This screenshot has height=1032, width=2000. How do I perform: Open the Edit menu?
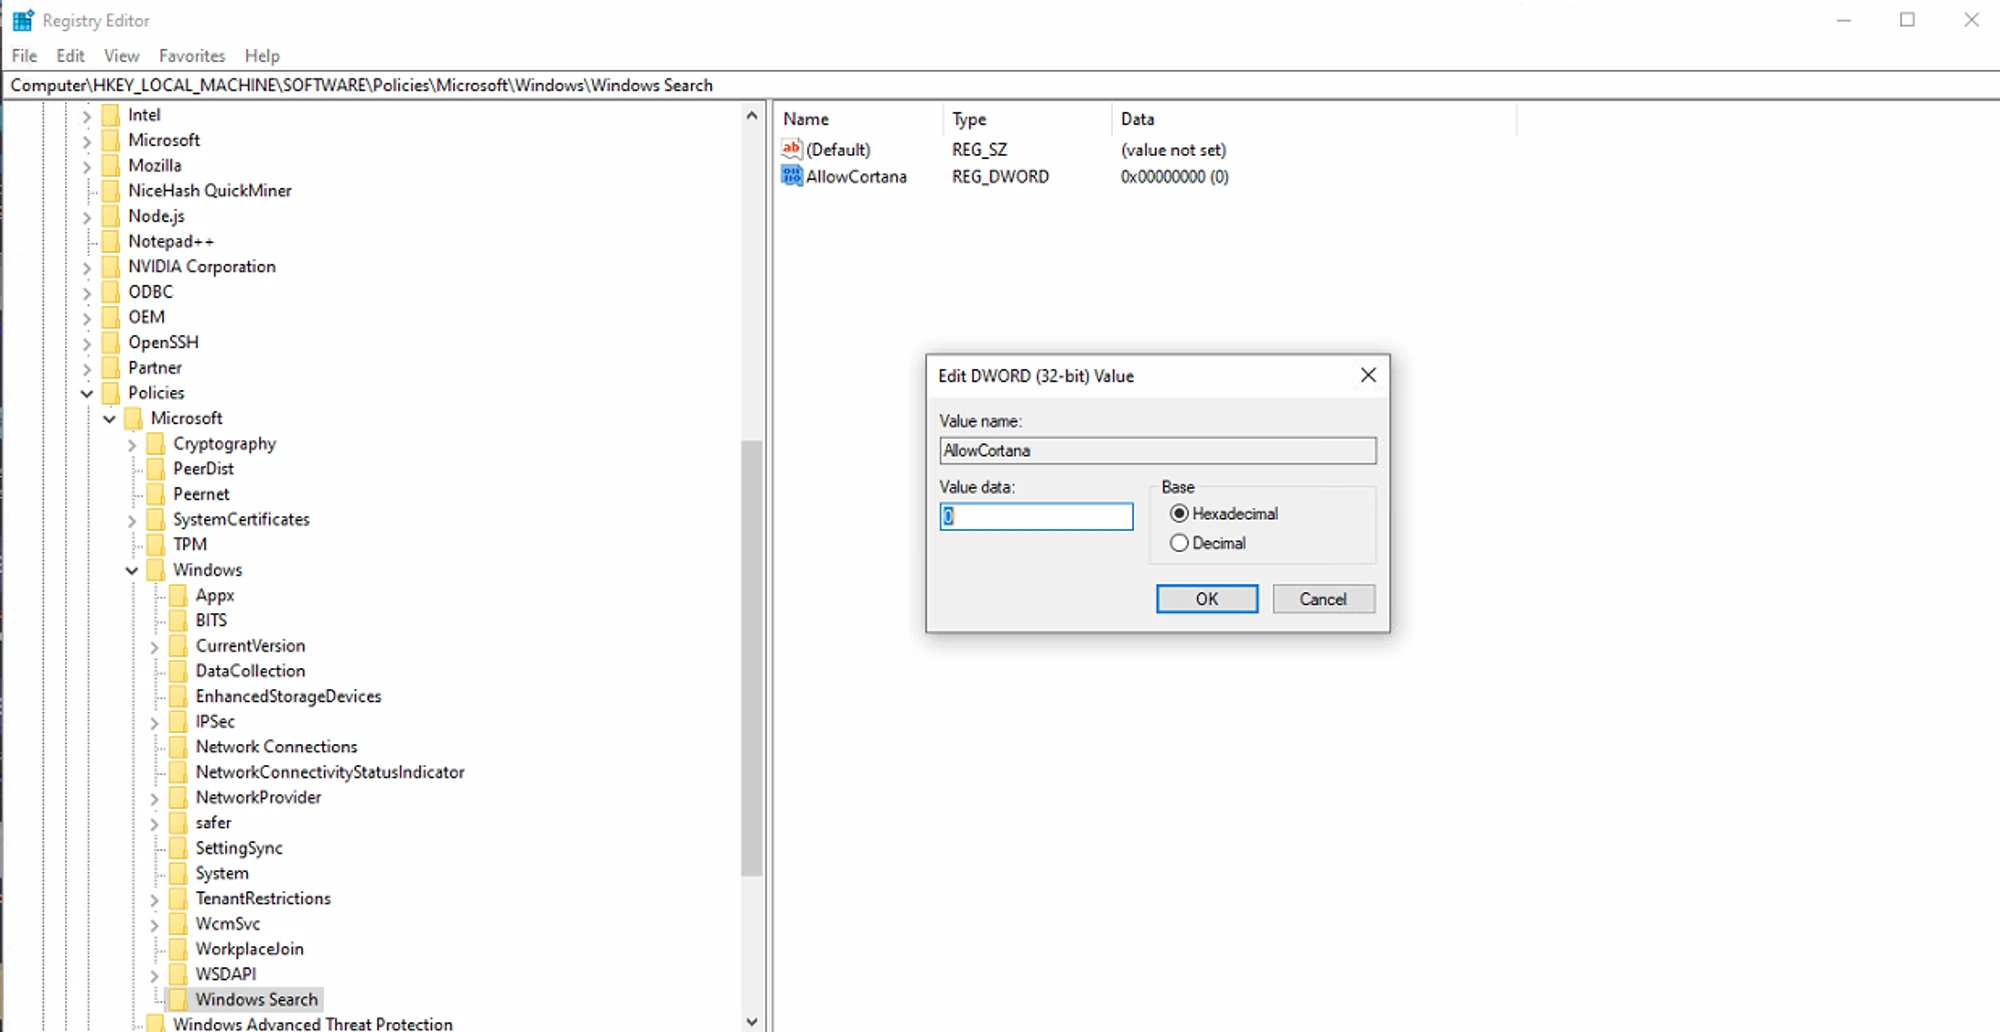70,56
